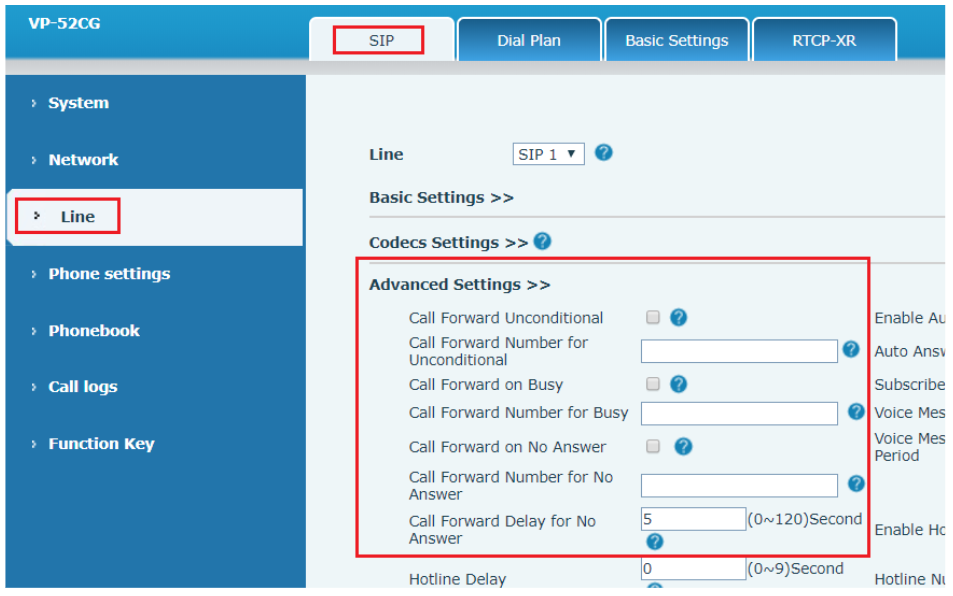Click help icon for Call Forward Delay for No Answer
Image resolution: width=953 pixels, height=596 pixels.
654,541
